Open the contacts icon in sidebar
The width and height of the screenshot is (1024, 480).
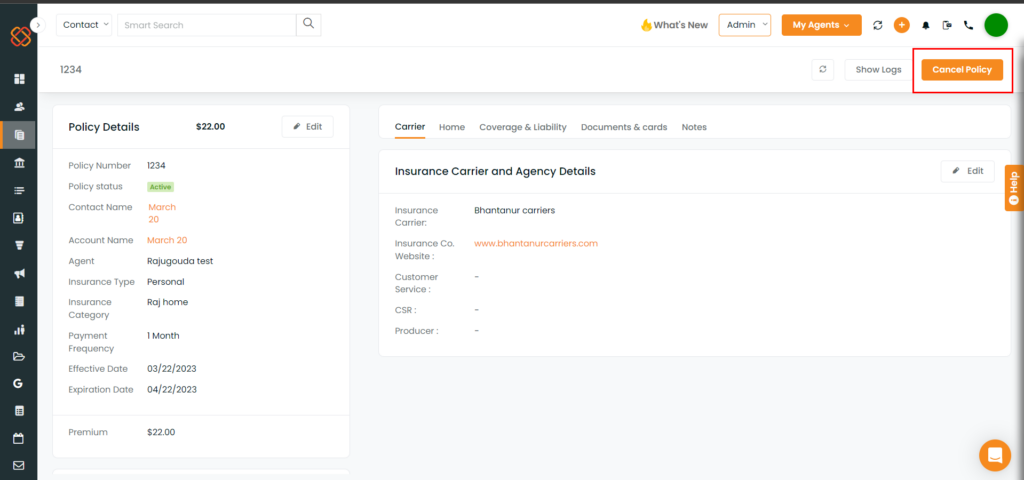[20, 106]
